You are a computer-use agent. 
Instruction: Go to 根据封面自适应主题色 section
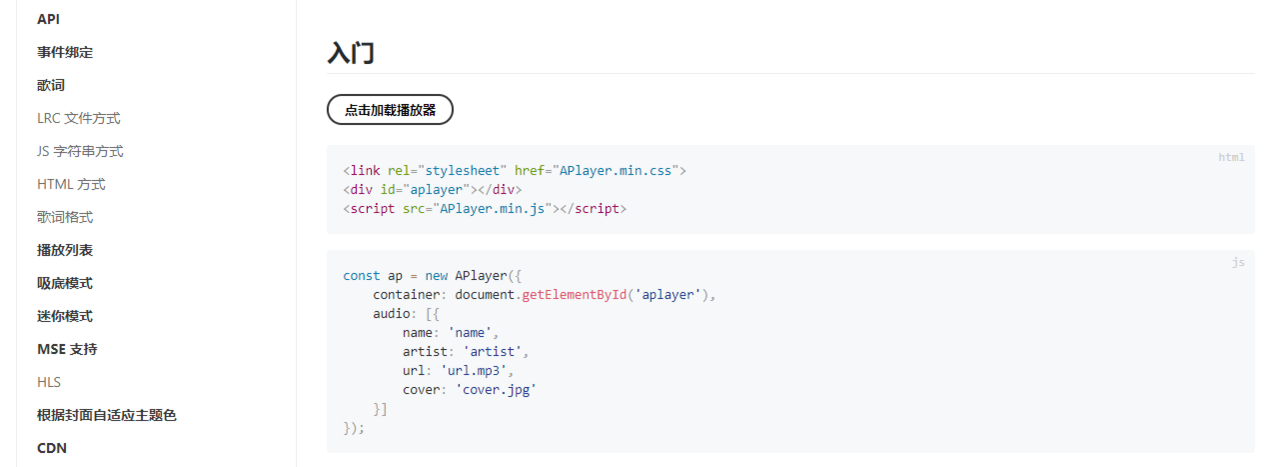107,415
